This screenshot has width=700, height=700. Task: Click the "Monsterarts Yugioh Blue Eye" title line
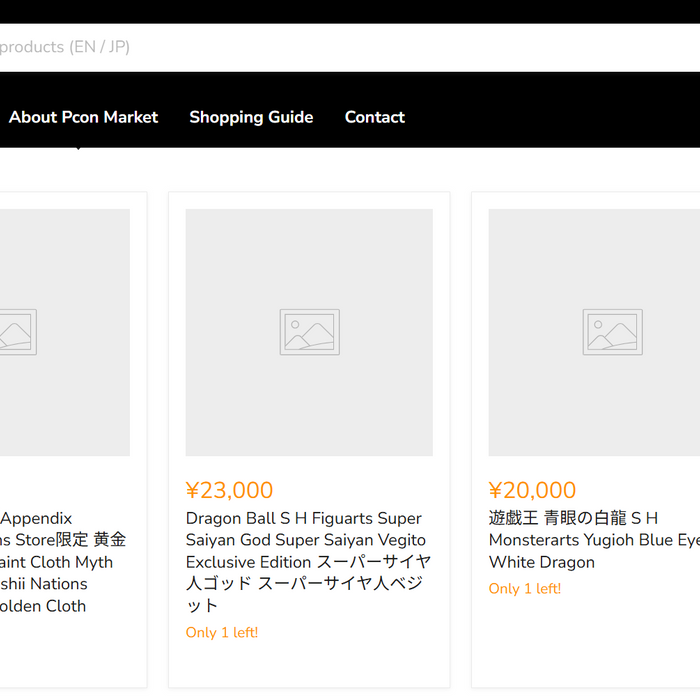click(593, 540)
